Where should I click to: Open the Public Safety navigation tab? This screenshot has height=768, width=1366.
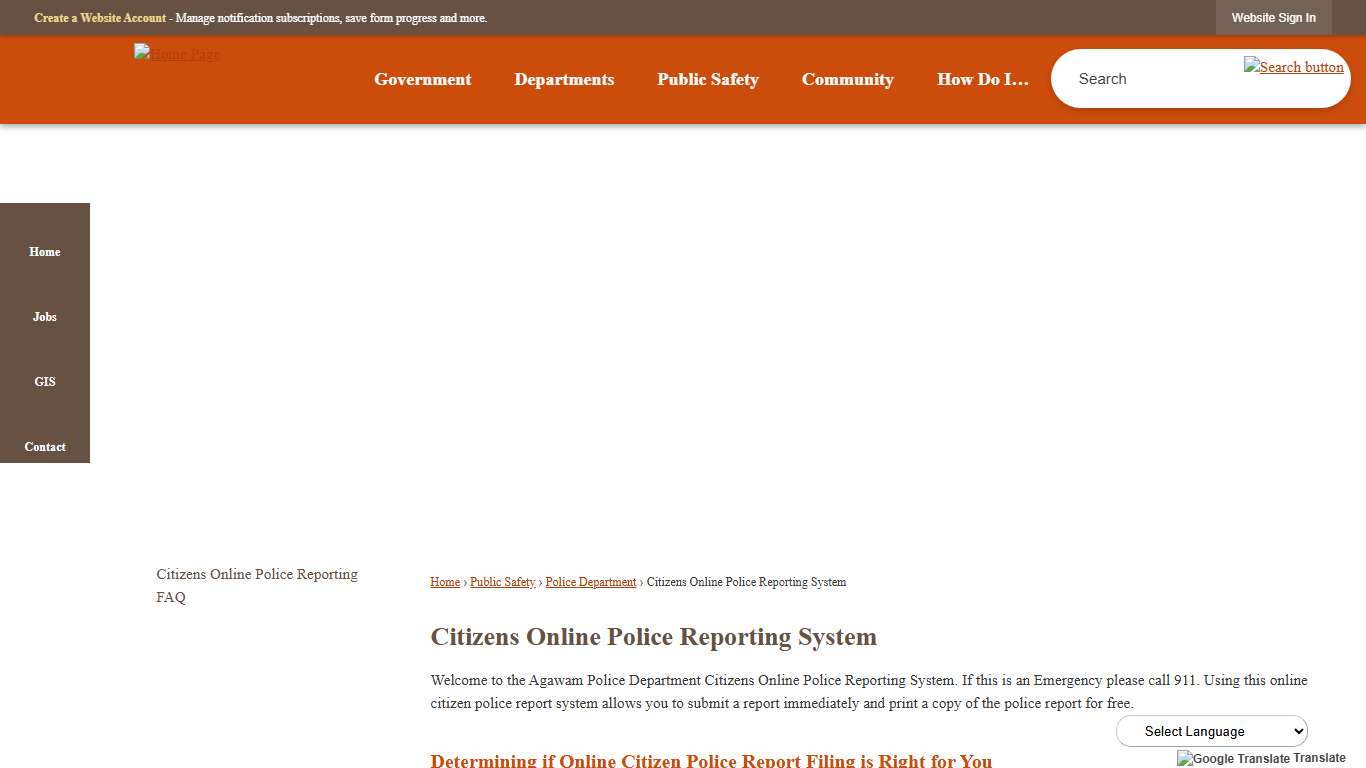(x=707, y=79)
